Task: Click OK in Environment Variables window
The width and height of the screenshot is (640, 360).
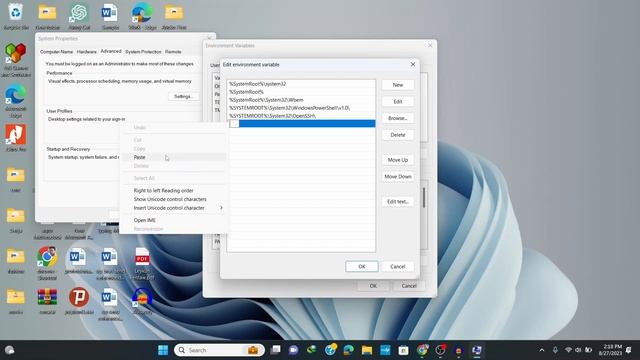Action: coord(373,286)
